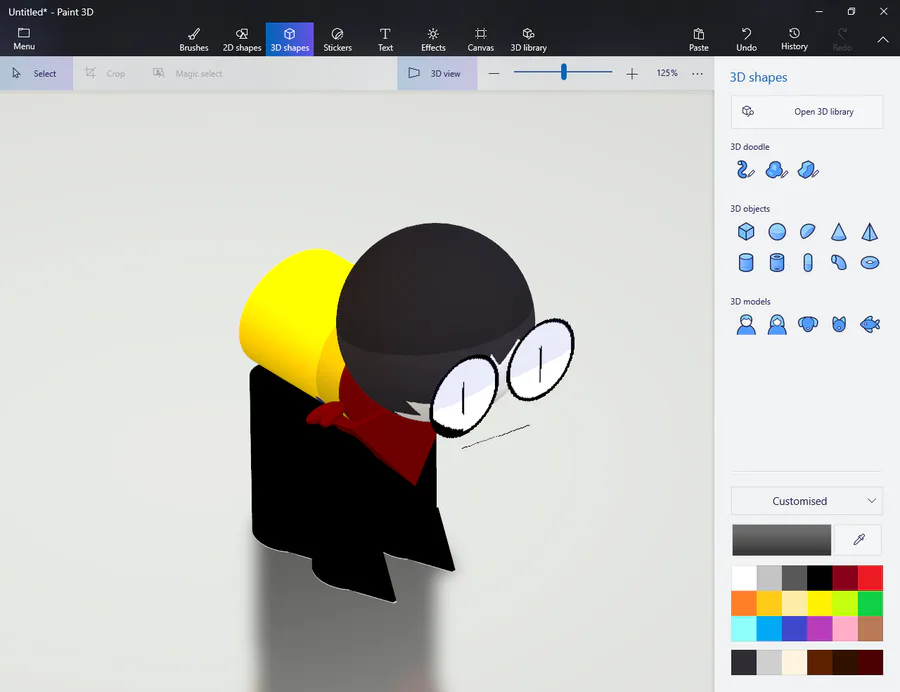Minimize the Paint 3D window
The height and width of the screenshot is (692, 900).
(x=819, y=11)
